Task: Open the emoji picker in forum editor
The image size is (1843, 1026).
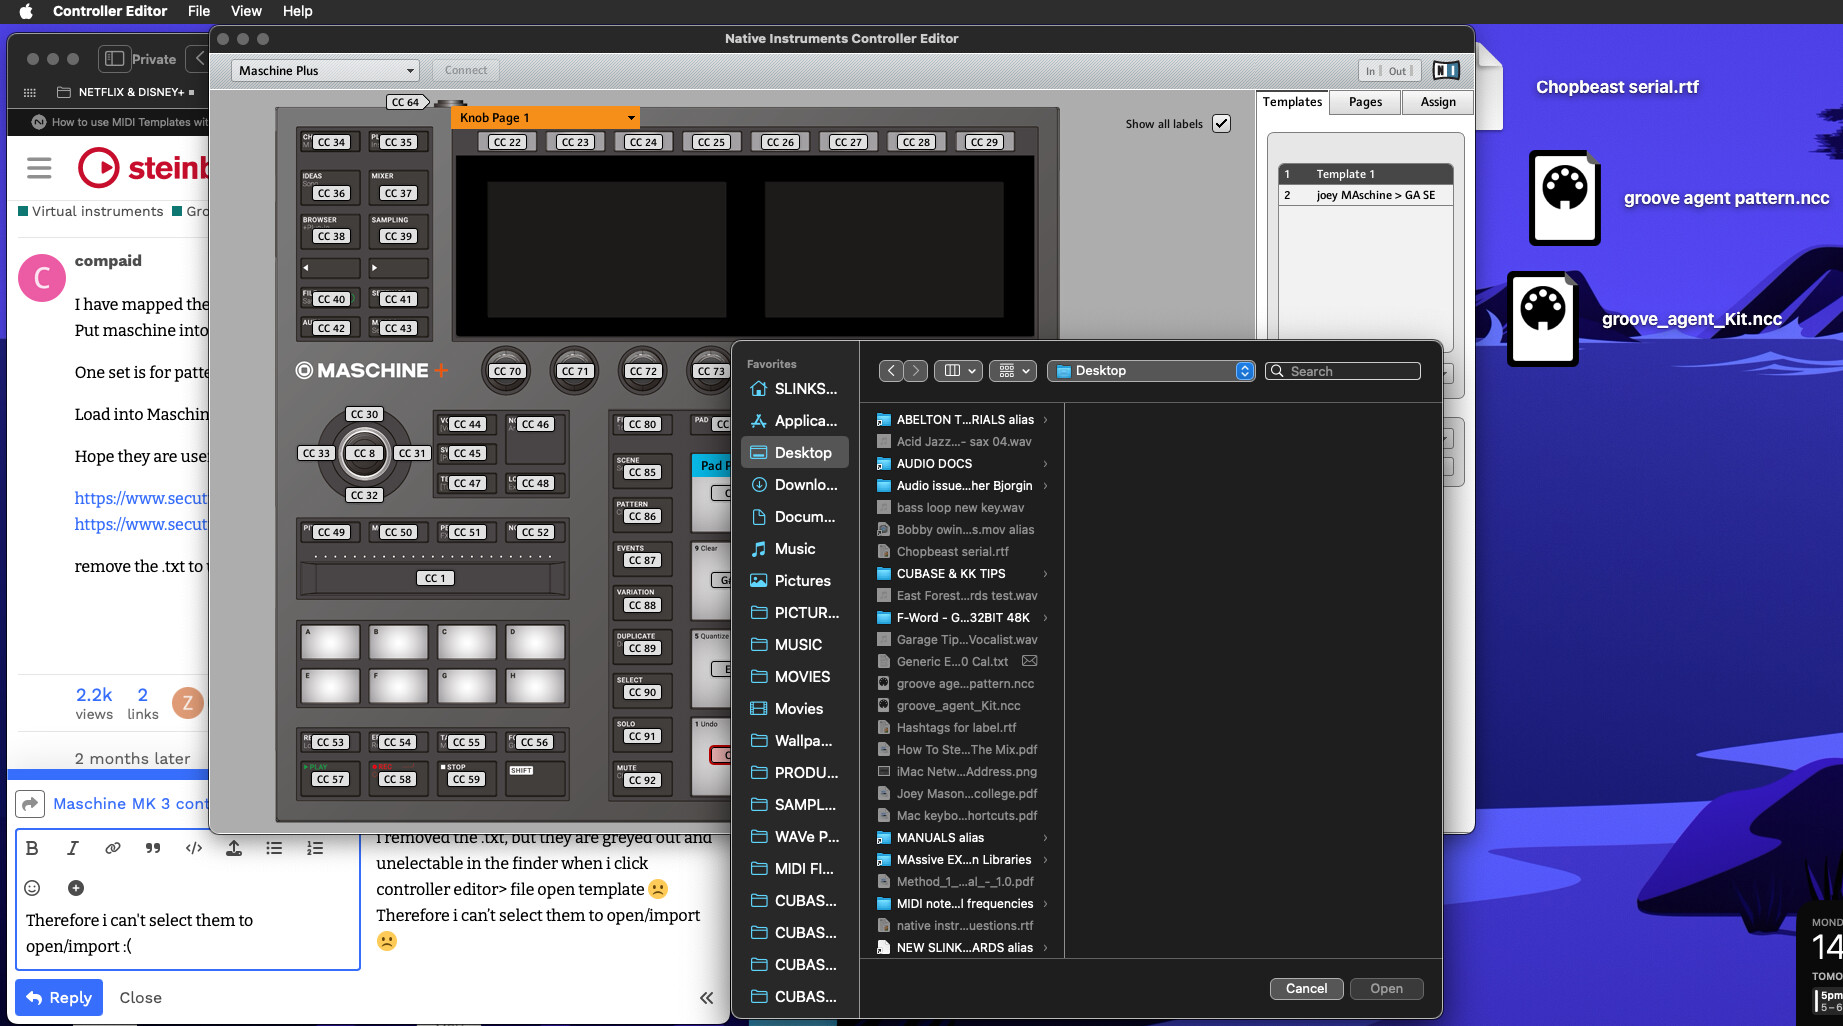Action: pyautogui.click(x=32, y=888)
